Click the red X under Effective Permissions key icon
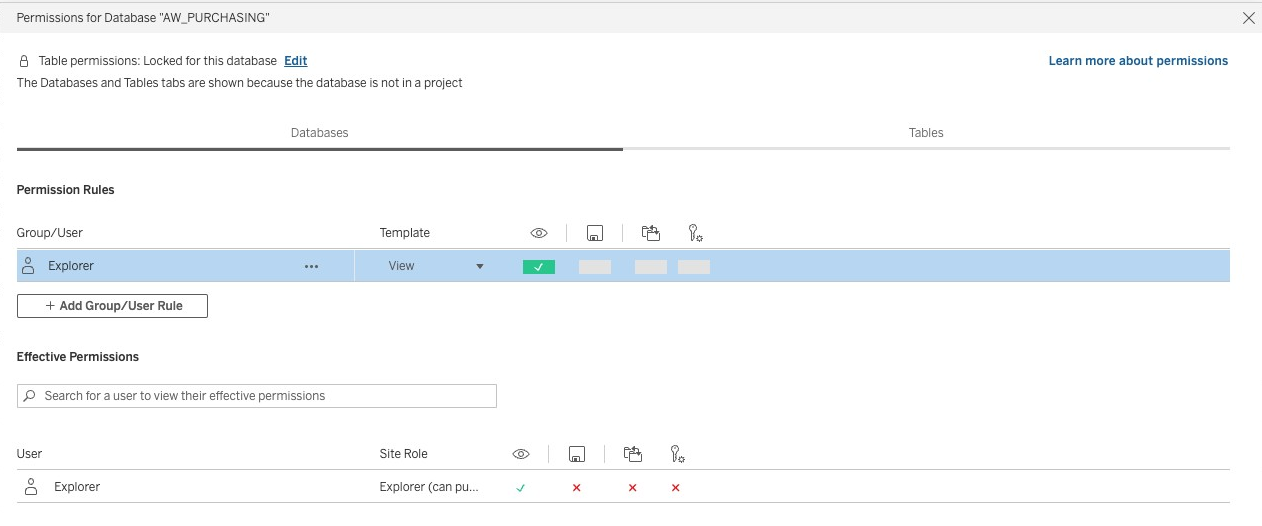Image resolution: width=1262 pixels, height=526 pixels. click(x=676, y=488)
